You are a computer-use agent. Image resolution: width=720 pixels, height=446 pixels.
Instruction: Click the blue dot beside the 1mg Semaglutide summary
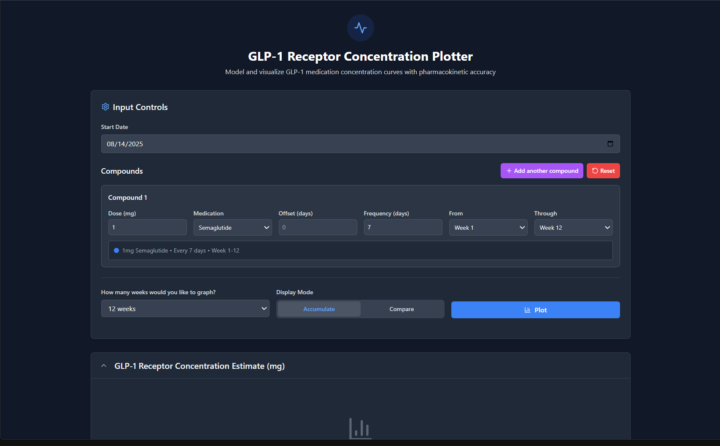(x=116, y=250)
